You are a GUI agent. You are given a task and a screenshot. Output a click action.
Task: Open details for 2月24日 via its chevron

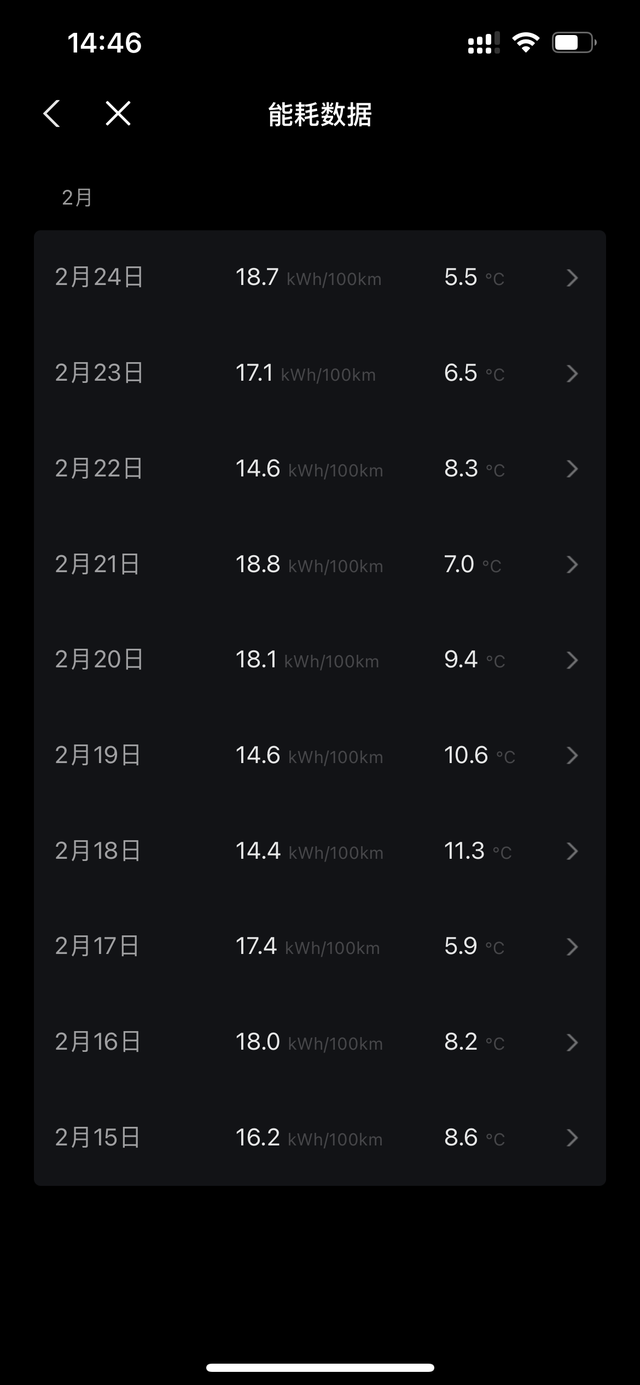(571, 277)
